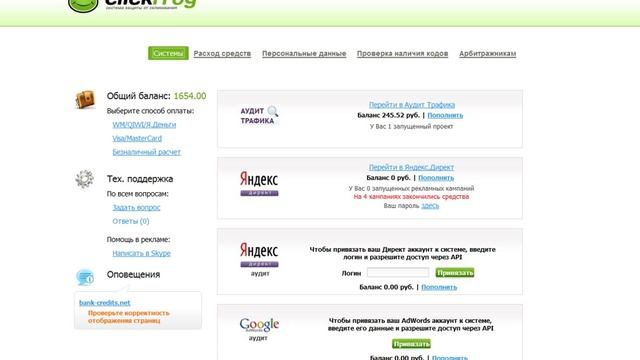The image size is (640, 360).
Task: Open the Расход средств tab
Action: click(x=222, y=53)
